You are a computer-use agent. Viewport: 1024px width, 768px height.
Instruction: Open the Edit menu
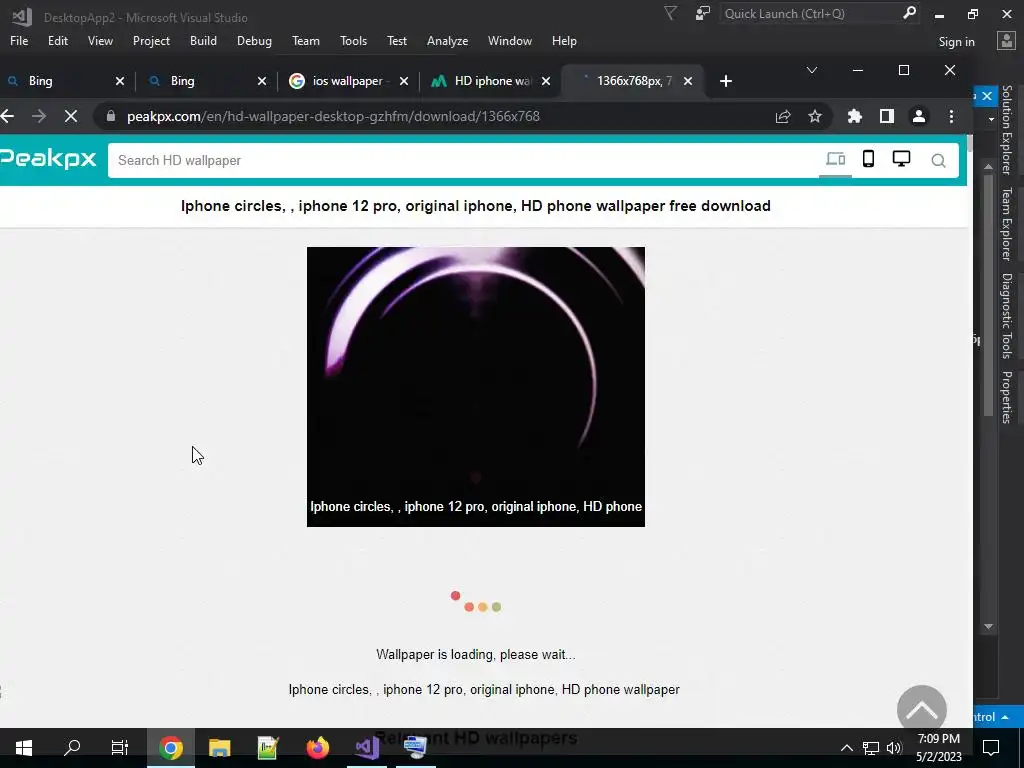click(x=57, y=41)
